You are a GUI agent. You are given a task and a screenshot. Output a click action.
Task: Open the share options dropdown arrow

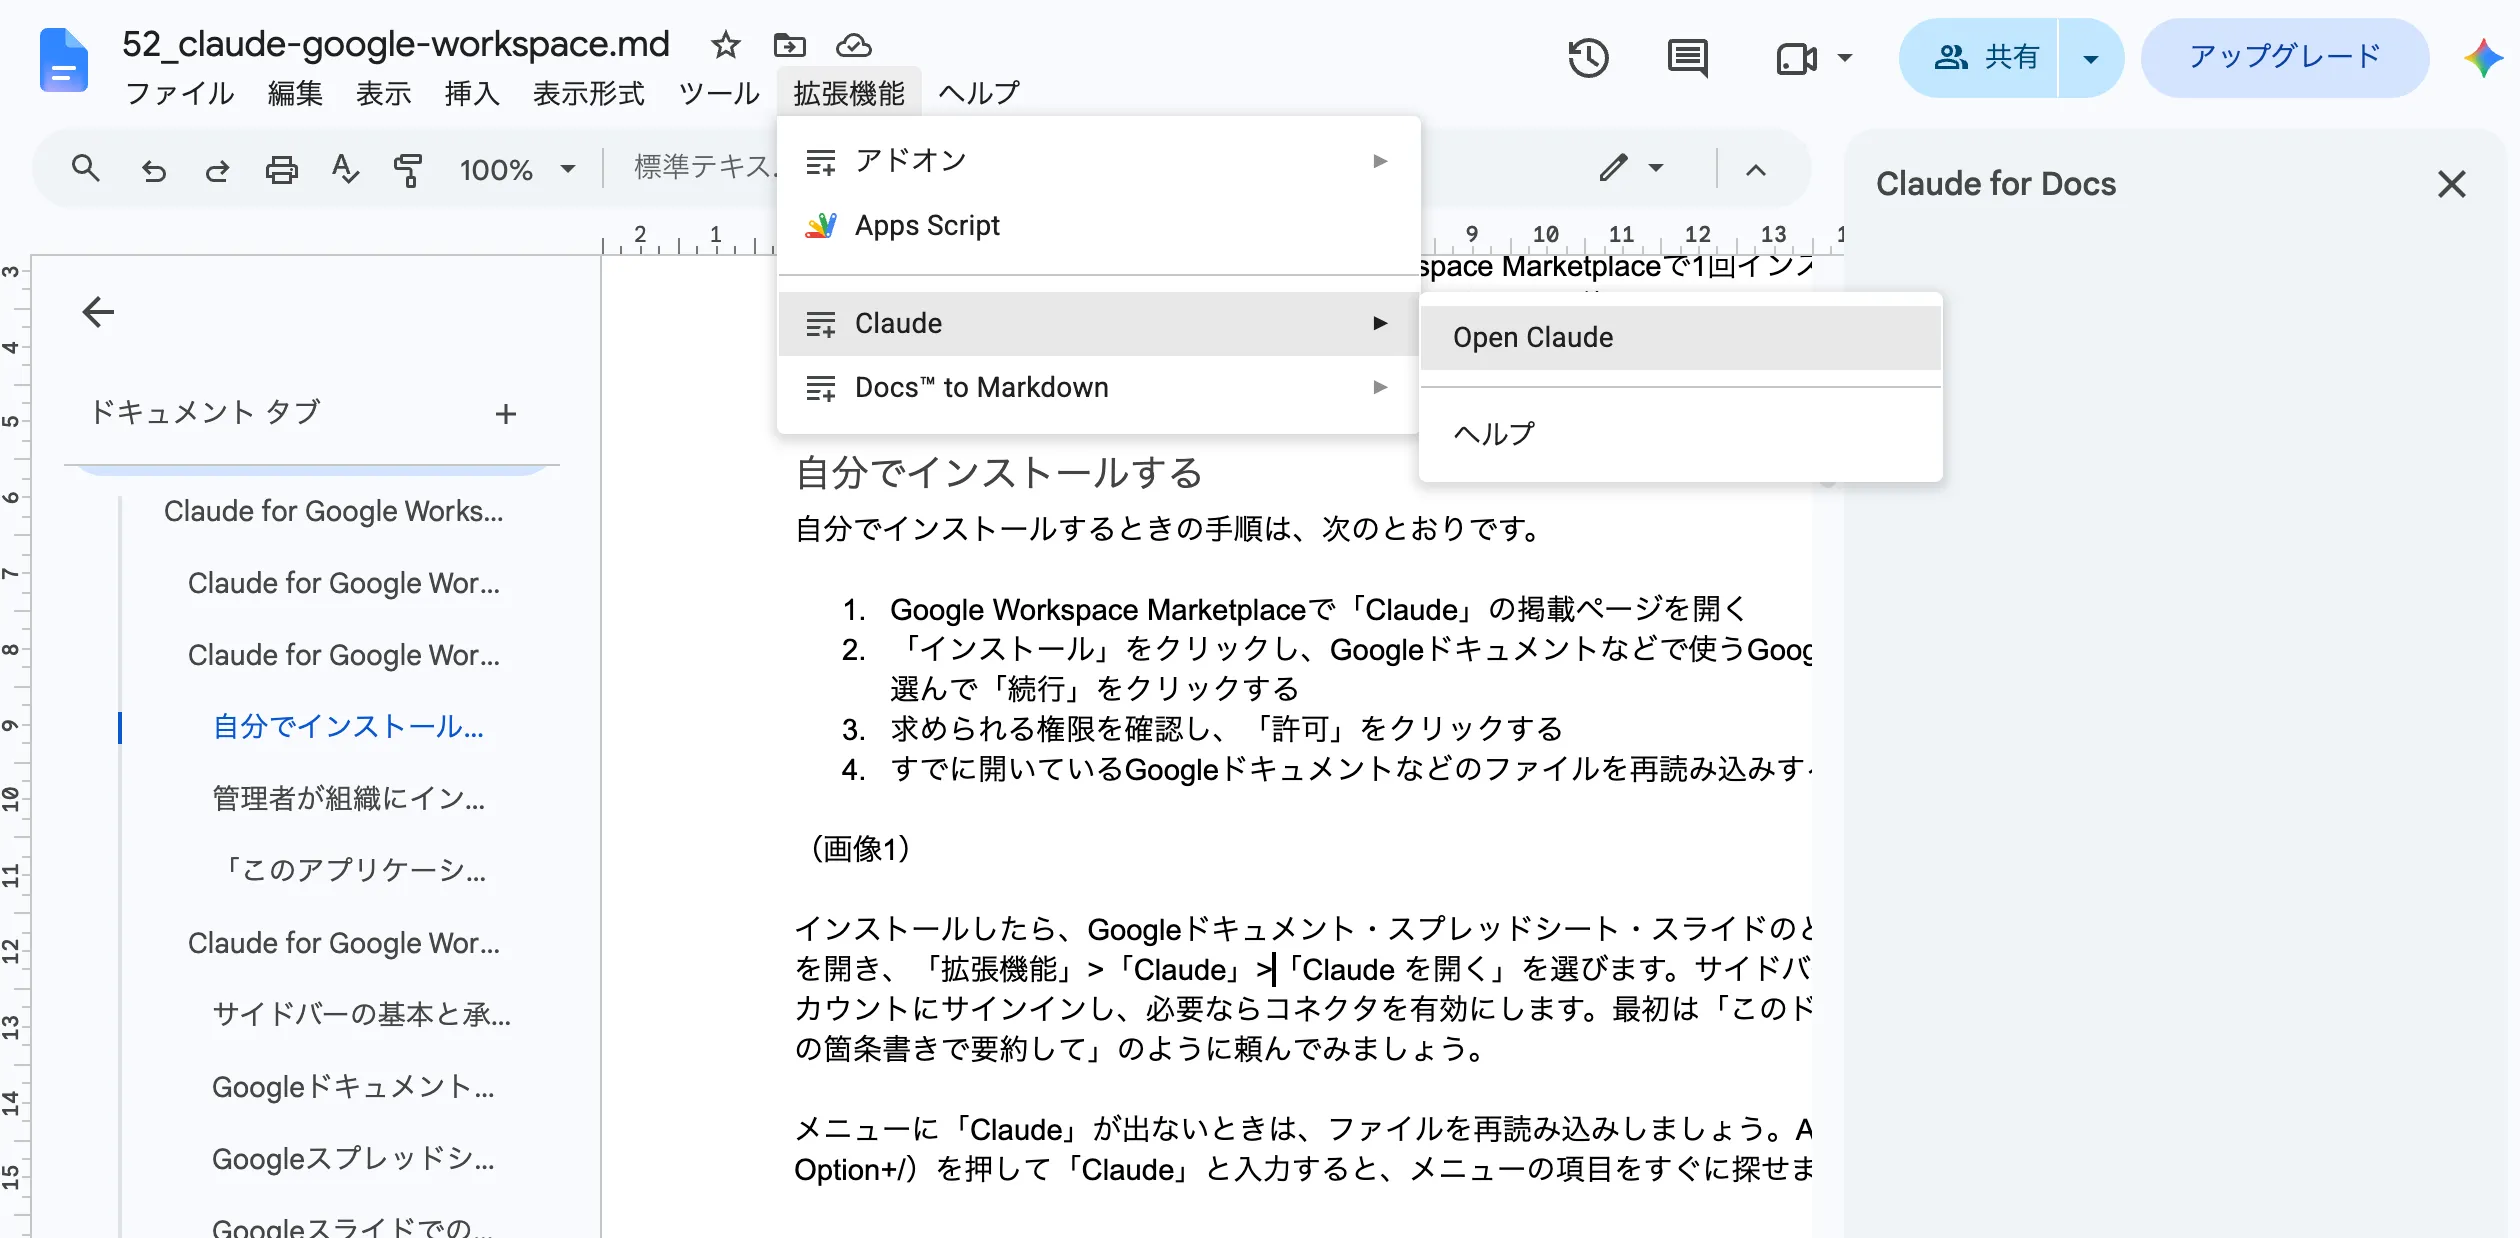click(x=2090, y=58)
